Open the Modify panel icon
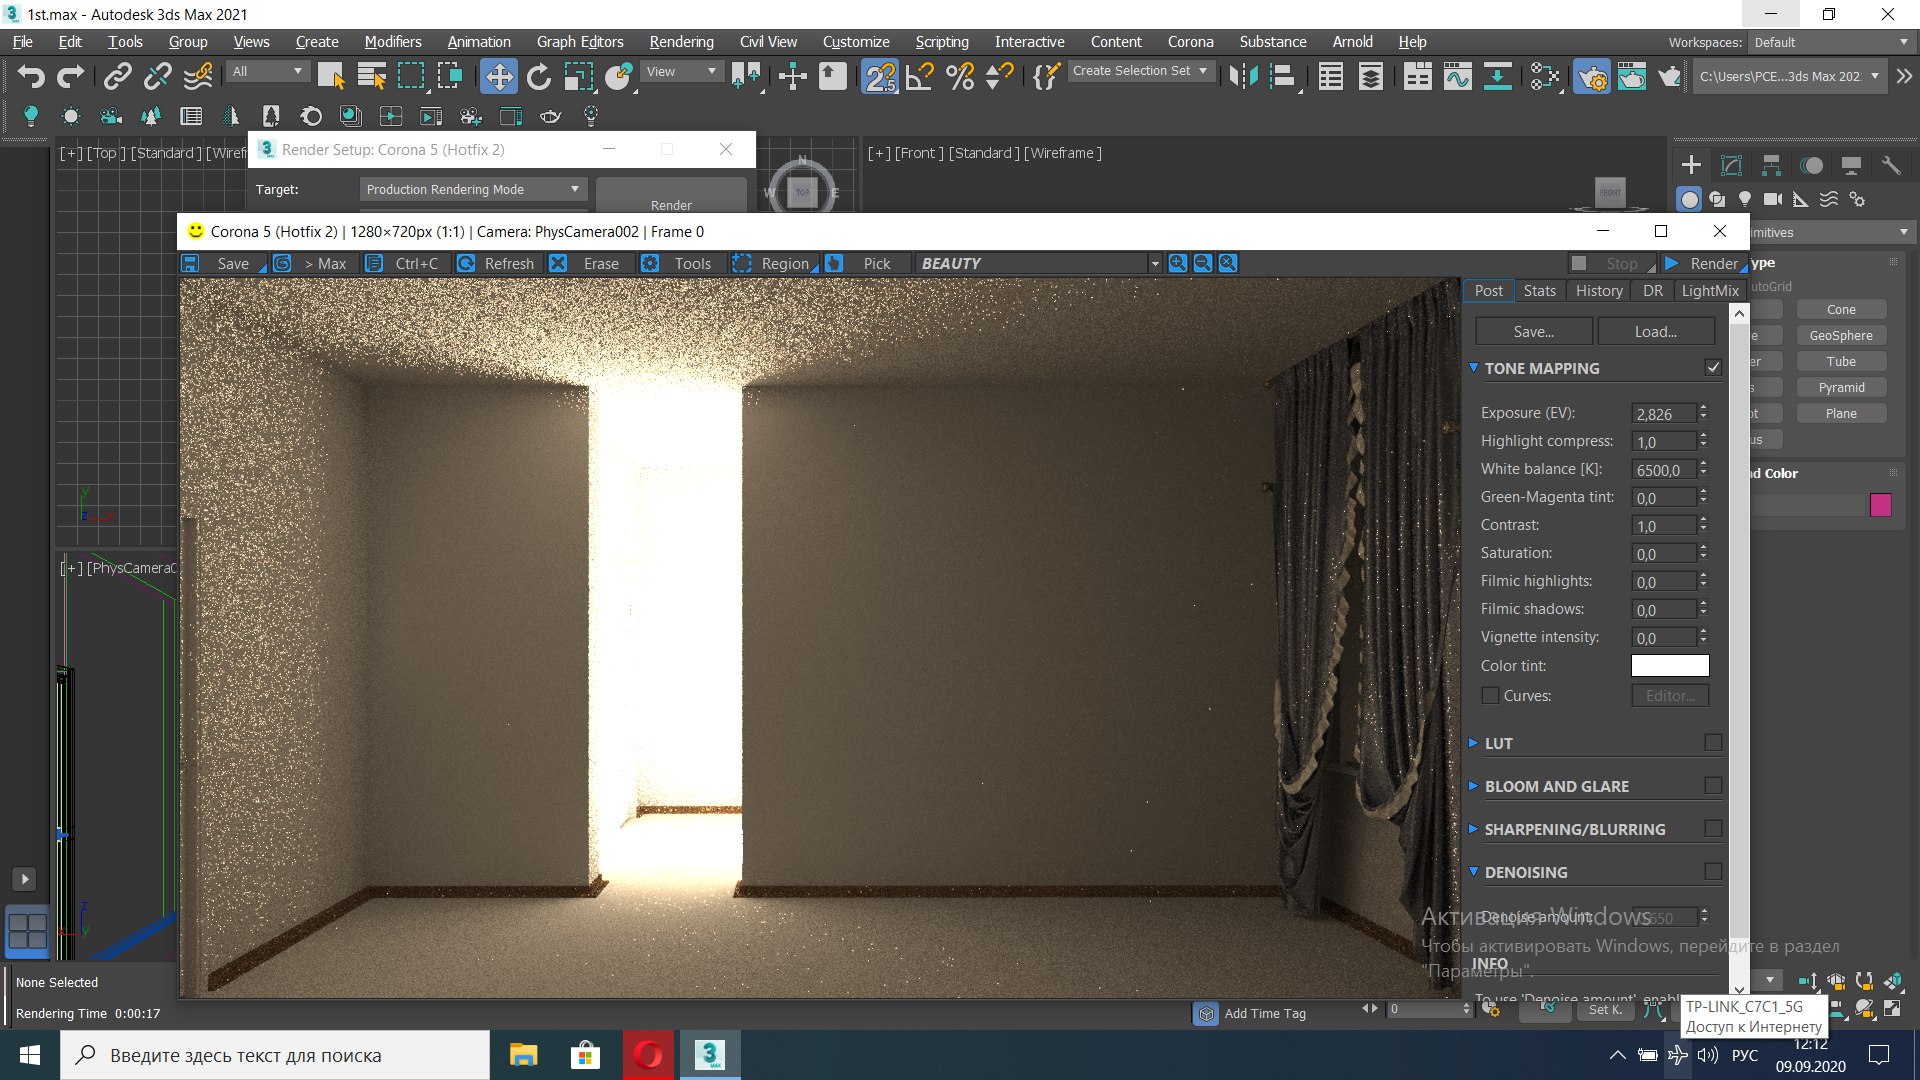The height and width of the screenshot is (1080, 1920). coord(1731,165)
